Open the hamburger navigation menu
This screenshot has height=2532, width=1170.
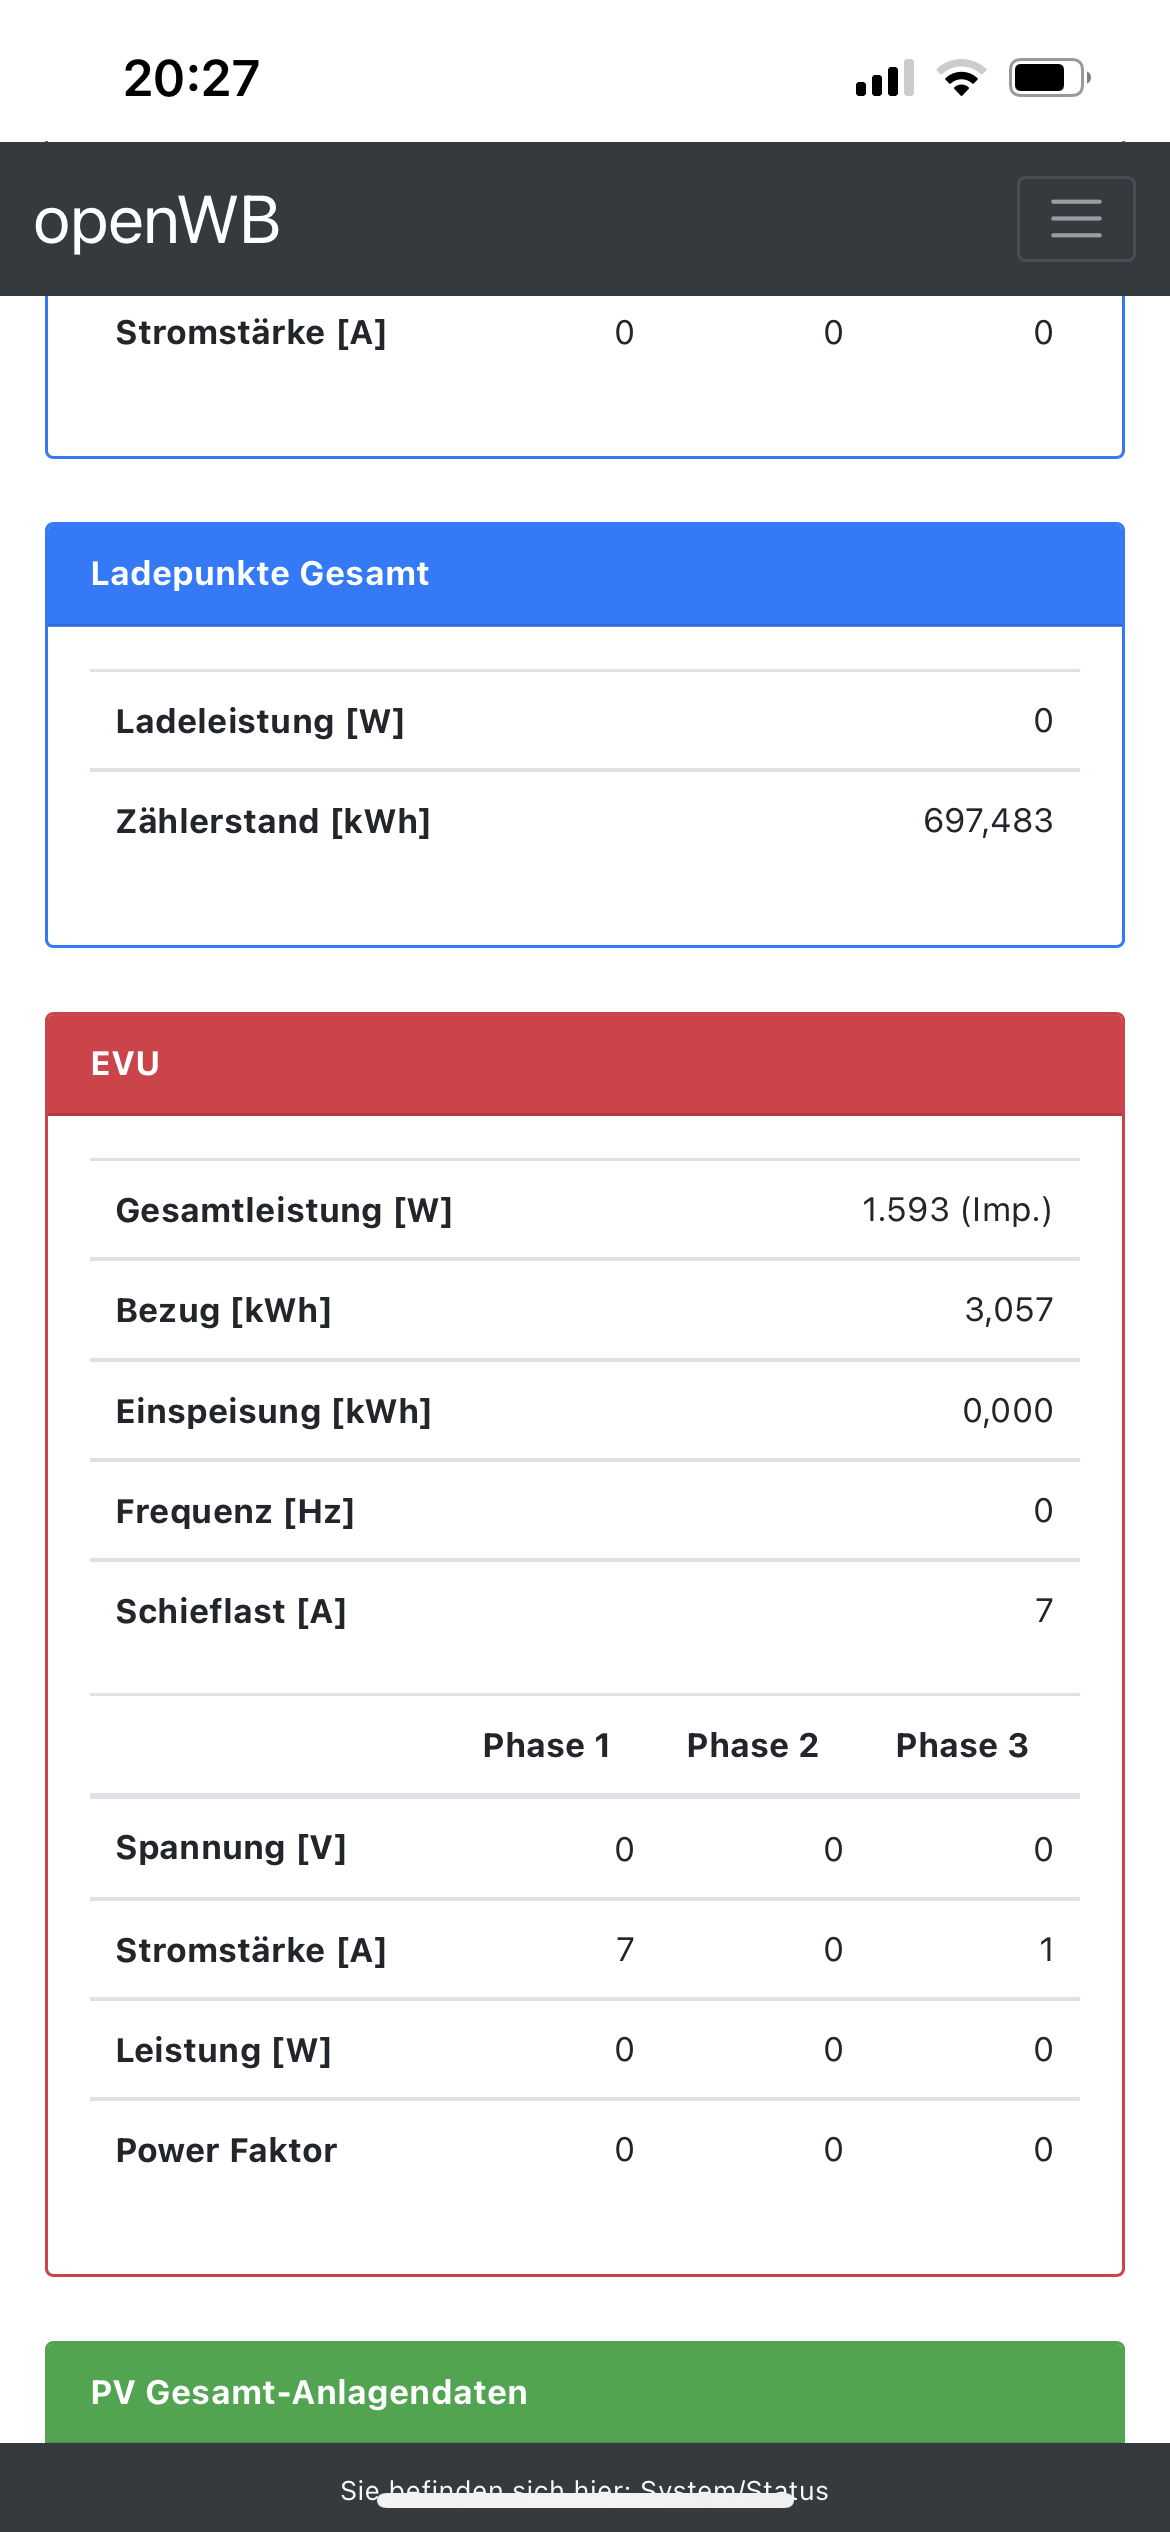1076,219
